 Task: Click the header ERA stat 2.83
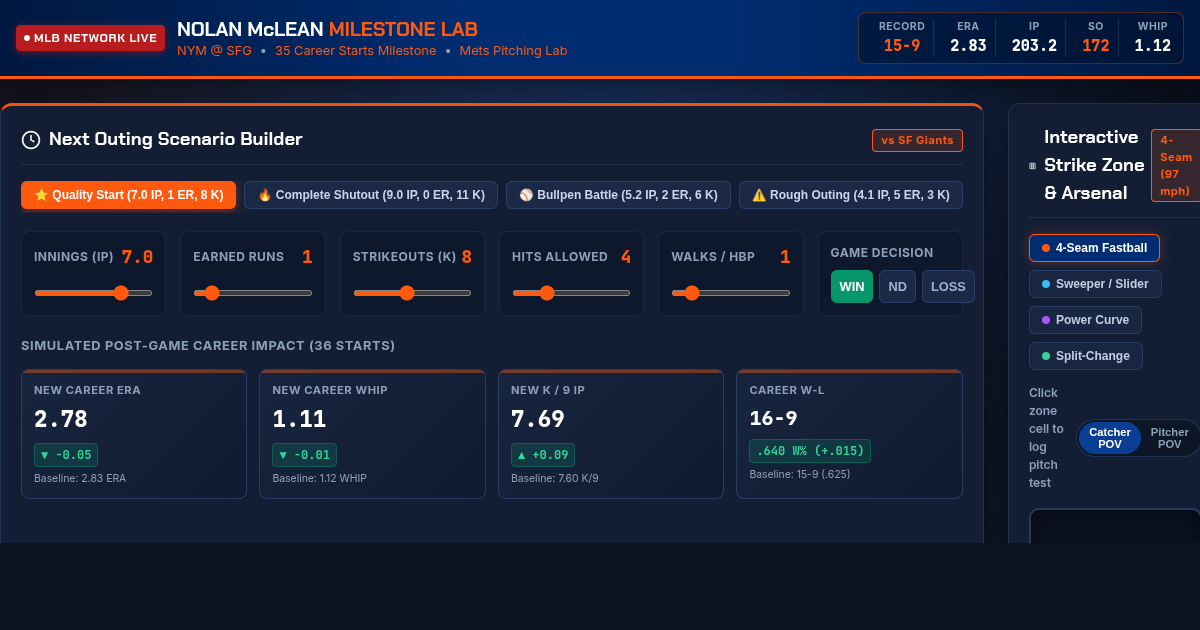tap(968, 46)
